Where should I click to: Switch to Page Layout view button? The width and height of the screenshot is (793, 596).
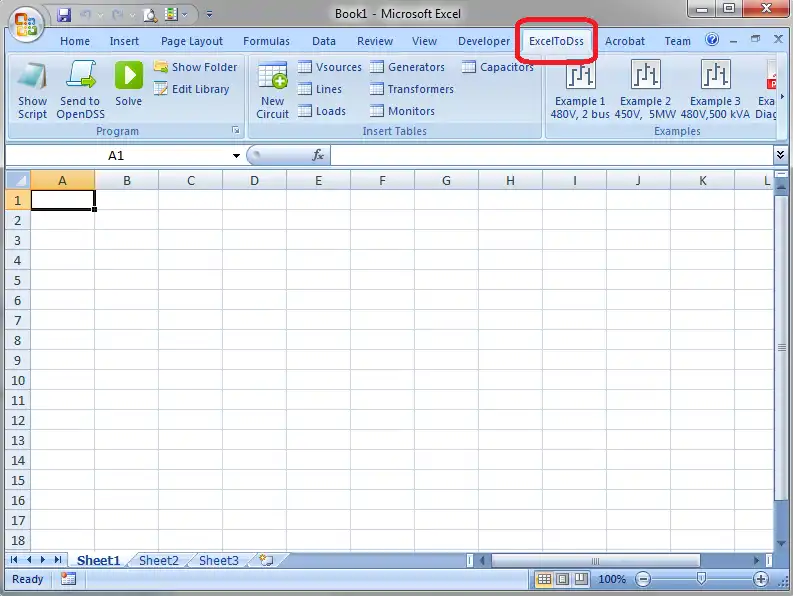(562, 579)
